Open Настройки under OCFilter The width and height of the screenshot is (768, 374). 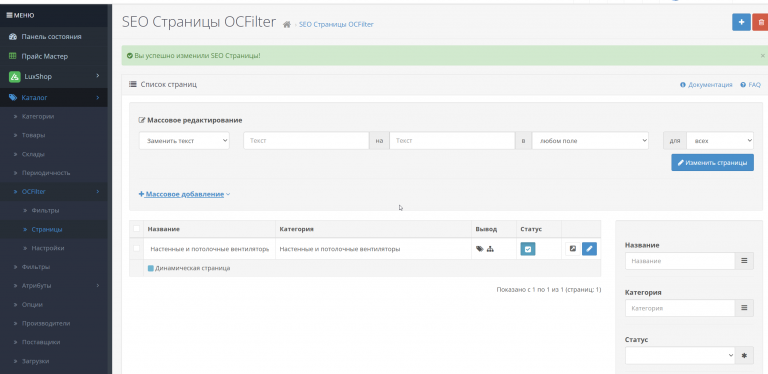48,248
